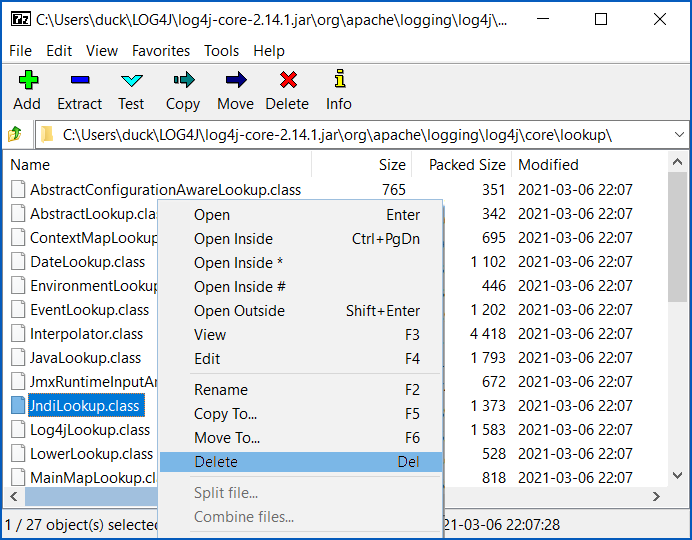
Task: Sort by the Size column header
Action: [x=362, y=165]
